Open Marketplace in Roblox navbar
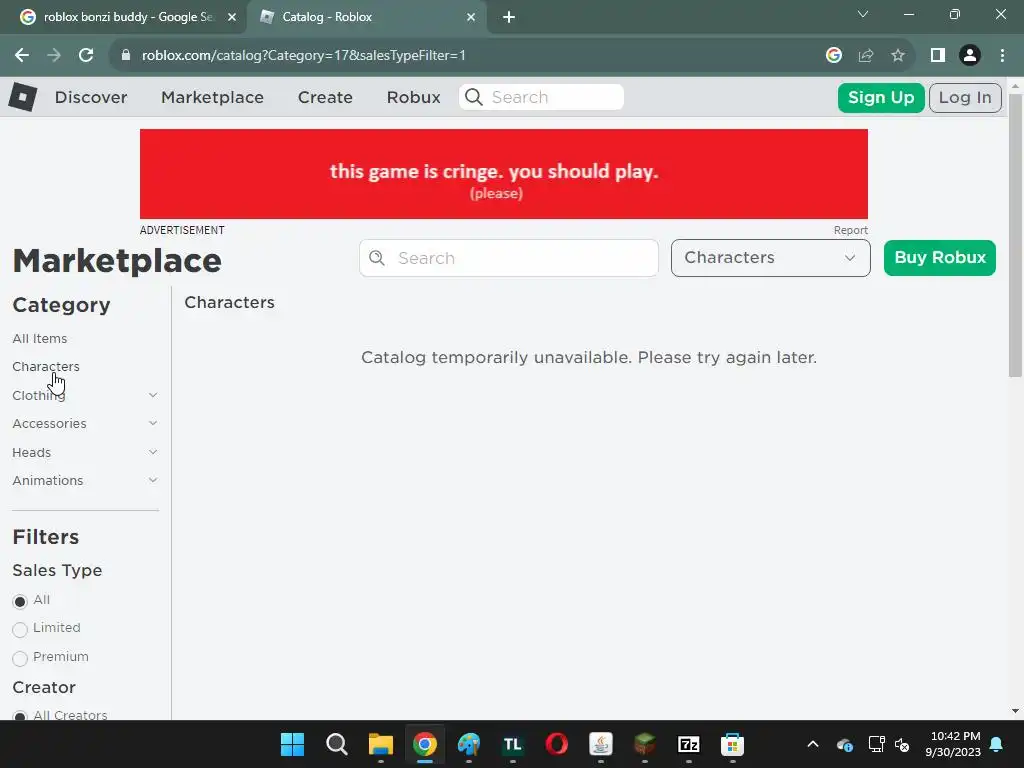The image size is (1024, 768). (212, 97)
